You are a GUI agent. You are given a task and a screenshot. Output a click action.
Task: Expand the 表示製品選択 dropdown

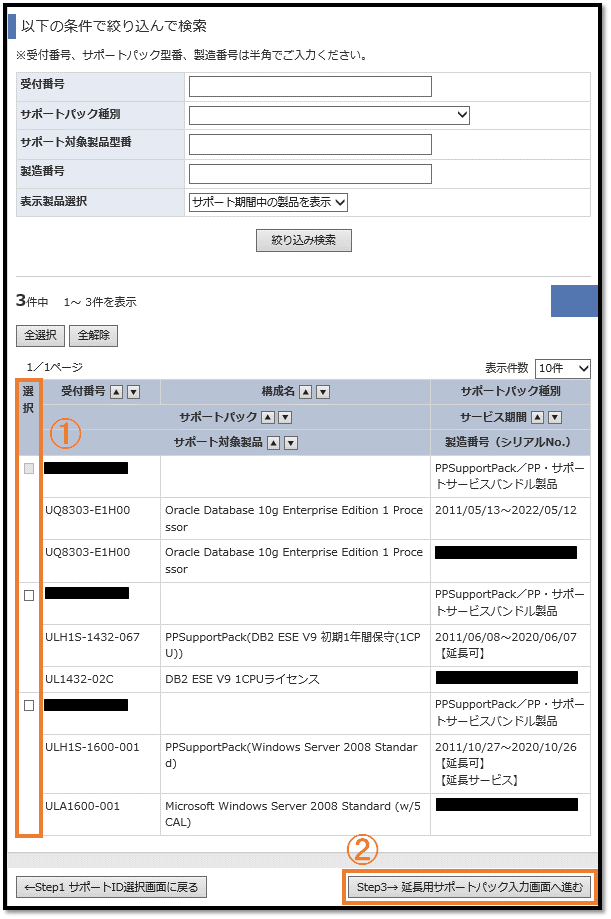(x=268, y=202)
